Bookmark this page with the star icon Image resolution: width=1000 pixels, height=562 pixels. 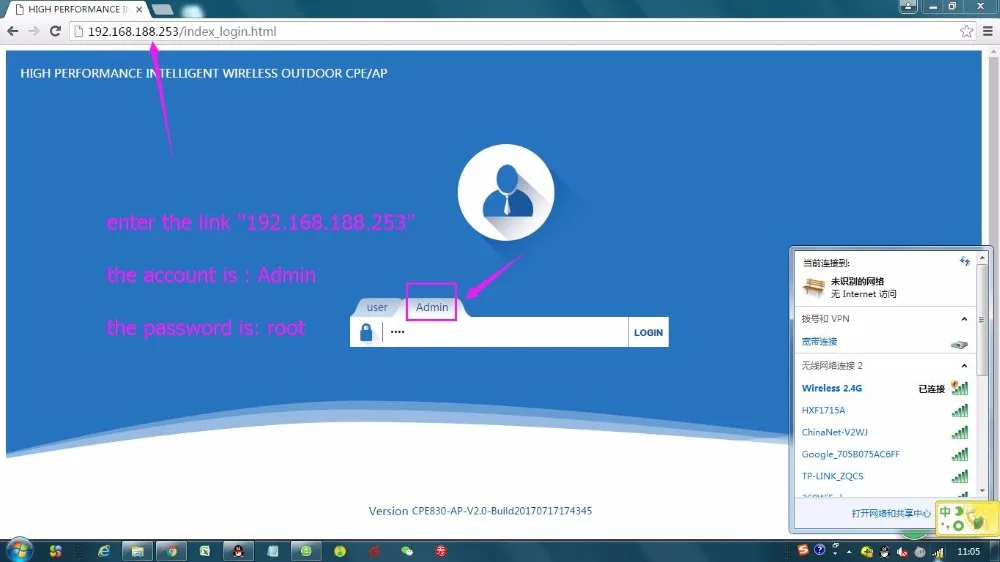click(x=966, y=31)
